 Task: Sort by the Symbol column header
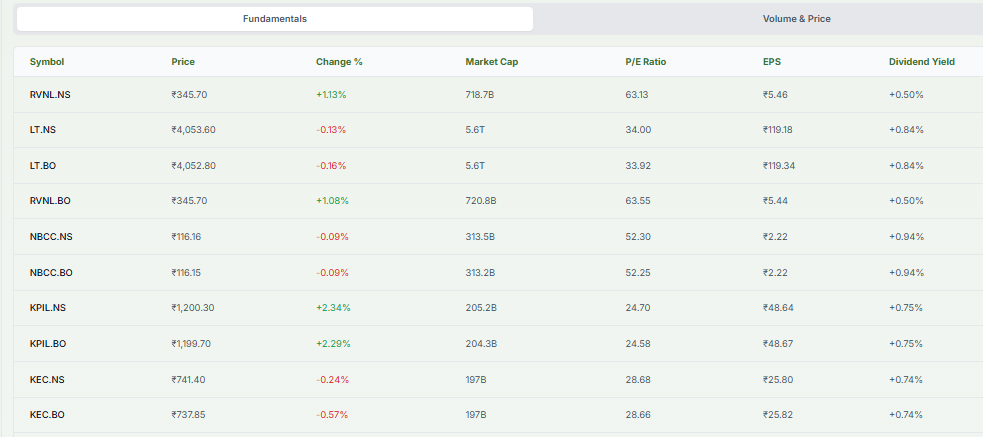pyautogui.click(x=47, y=61)
